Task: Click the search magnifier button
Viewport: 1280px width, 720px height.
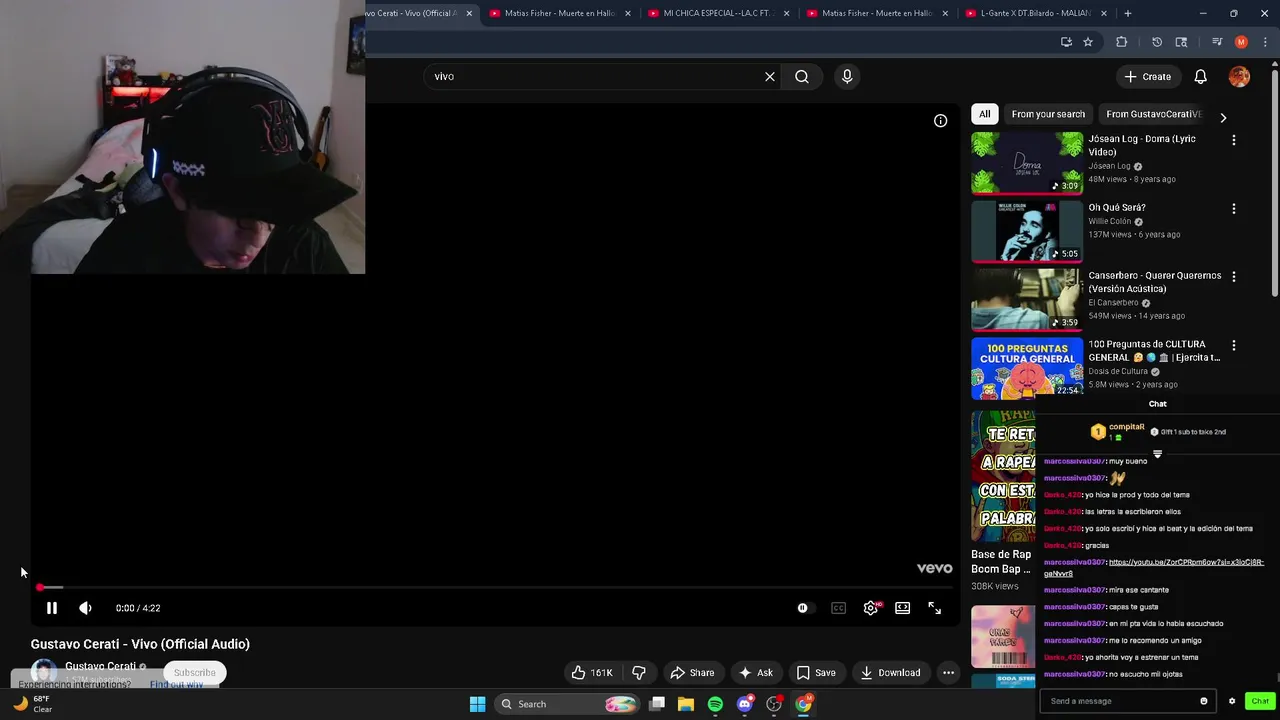Action: pyautogui.click(x=802, y=77)
